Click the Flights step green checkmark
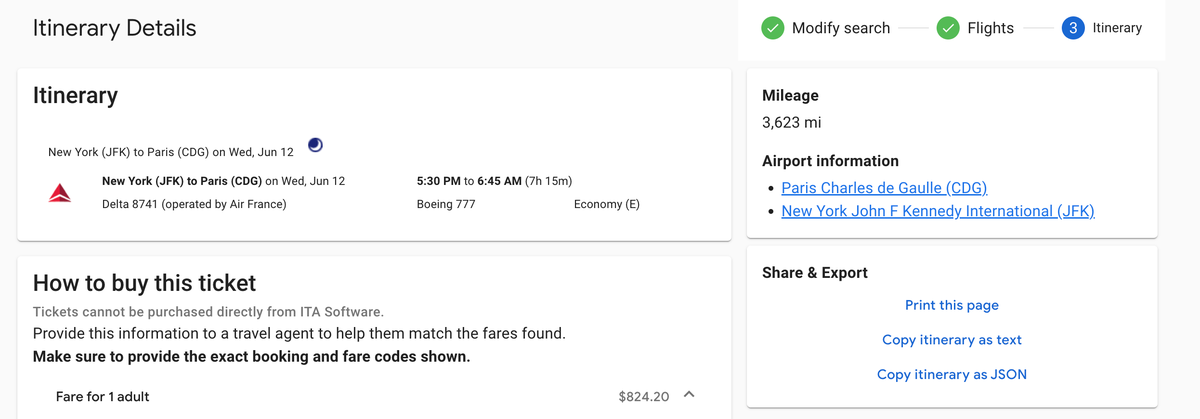Viewport: 1200px width, 419px height. click(x=948, y=28)
